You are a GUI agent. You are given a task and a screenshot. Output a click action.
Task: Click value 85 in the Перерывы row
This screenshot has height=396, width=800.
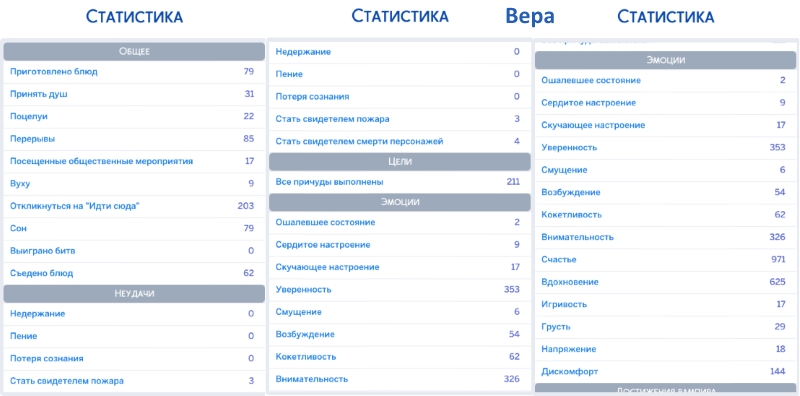[x=248, y=139]
